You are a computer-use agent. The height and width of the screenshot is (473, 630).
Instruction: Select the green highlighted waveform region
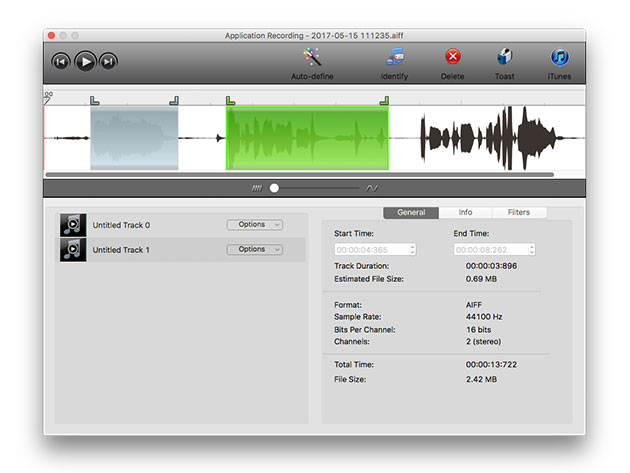coord(307,138)
